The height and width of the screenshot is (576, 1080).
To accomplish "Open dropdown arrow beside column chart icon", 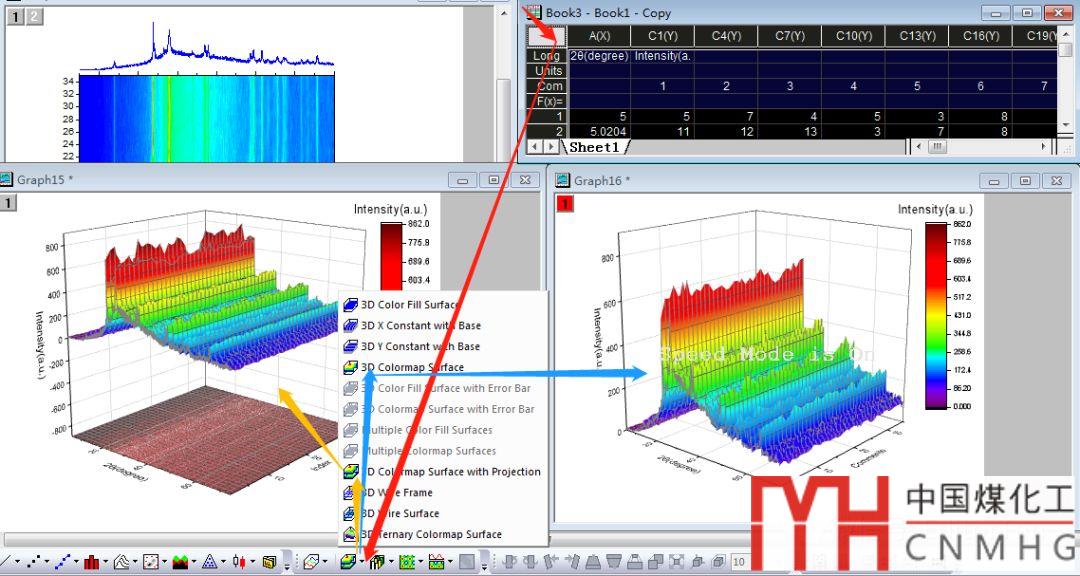I will click(x=107, y=563).
